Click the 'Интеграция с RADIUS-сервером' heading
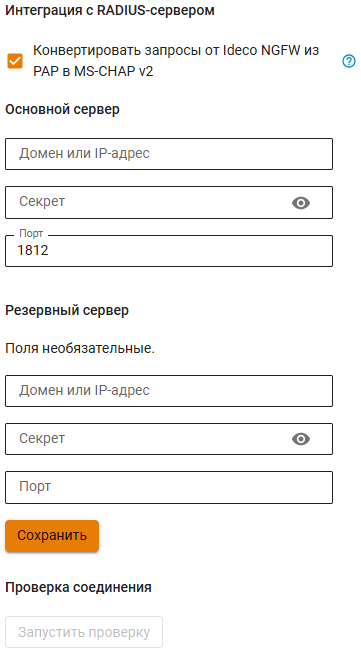 pyautogui.click(x=110, y=10)
